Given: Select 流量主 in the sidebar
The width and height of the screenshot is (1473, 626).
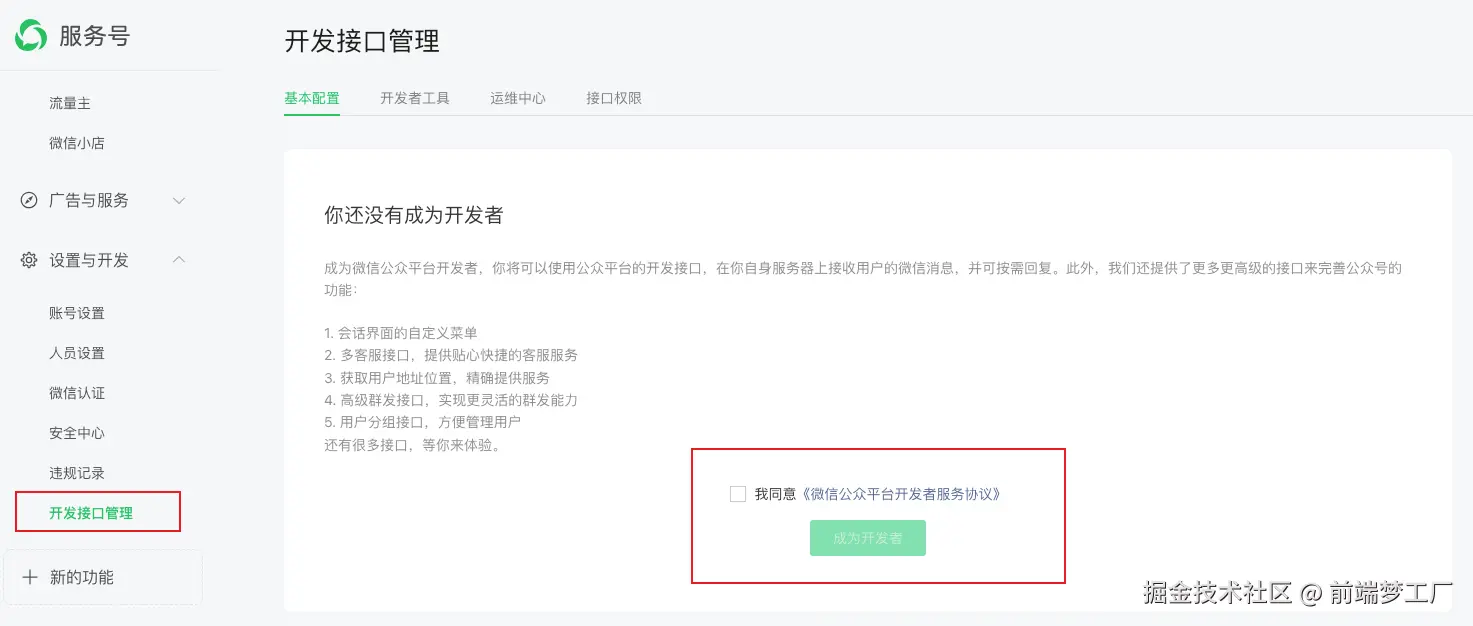Looking at the screenshot, I should (70, 103).
